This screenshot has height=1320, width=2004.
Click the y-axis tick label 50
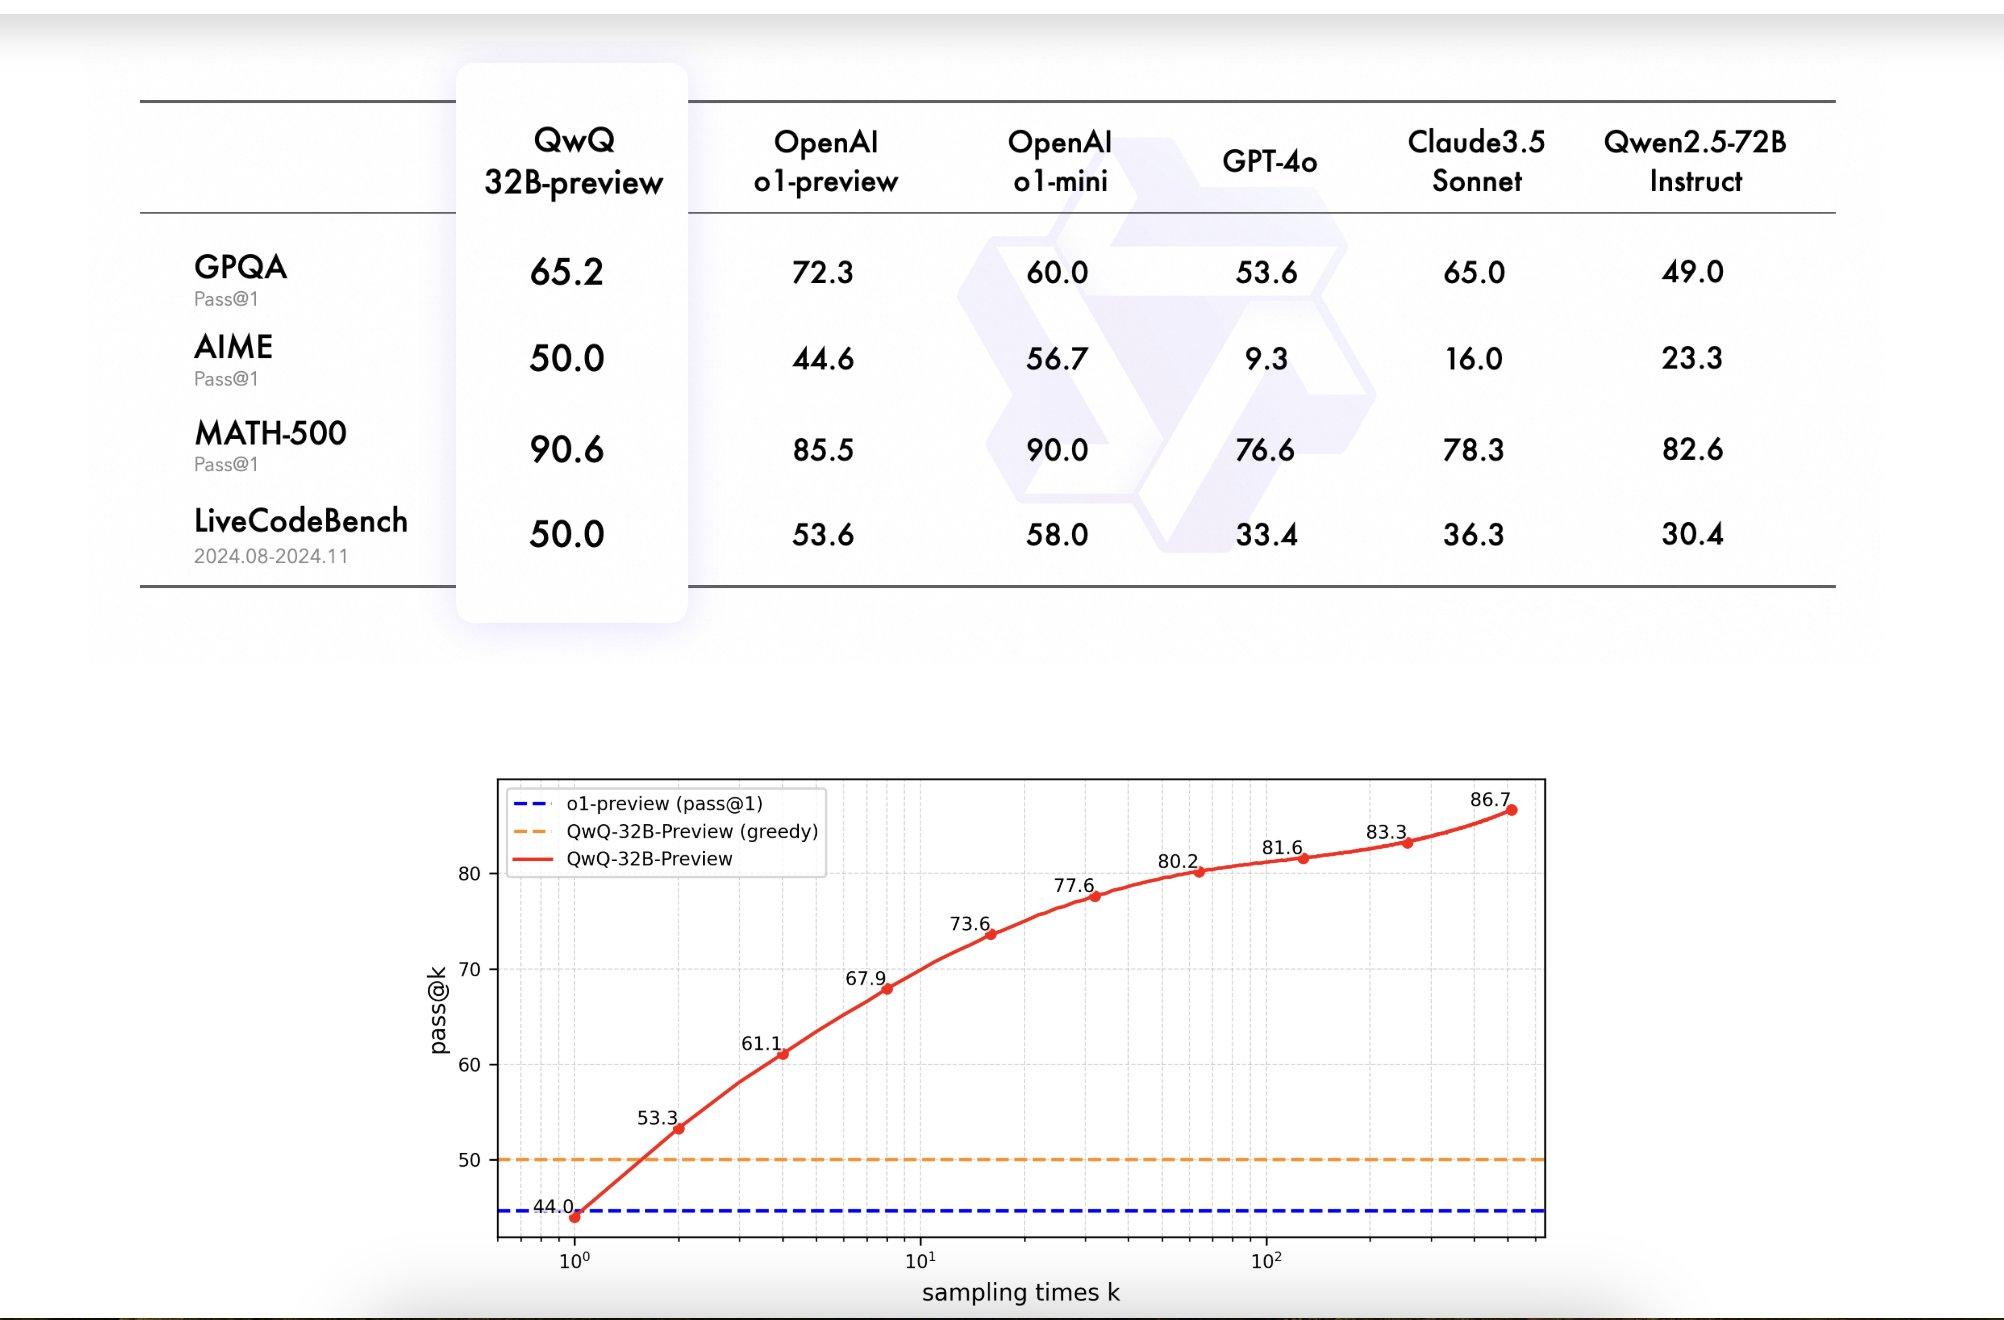pos(469,1160)
